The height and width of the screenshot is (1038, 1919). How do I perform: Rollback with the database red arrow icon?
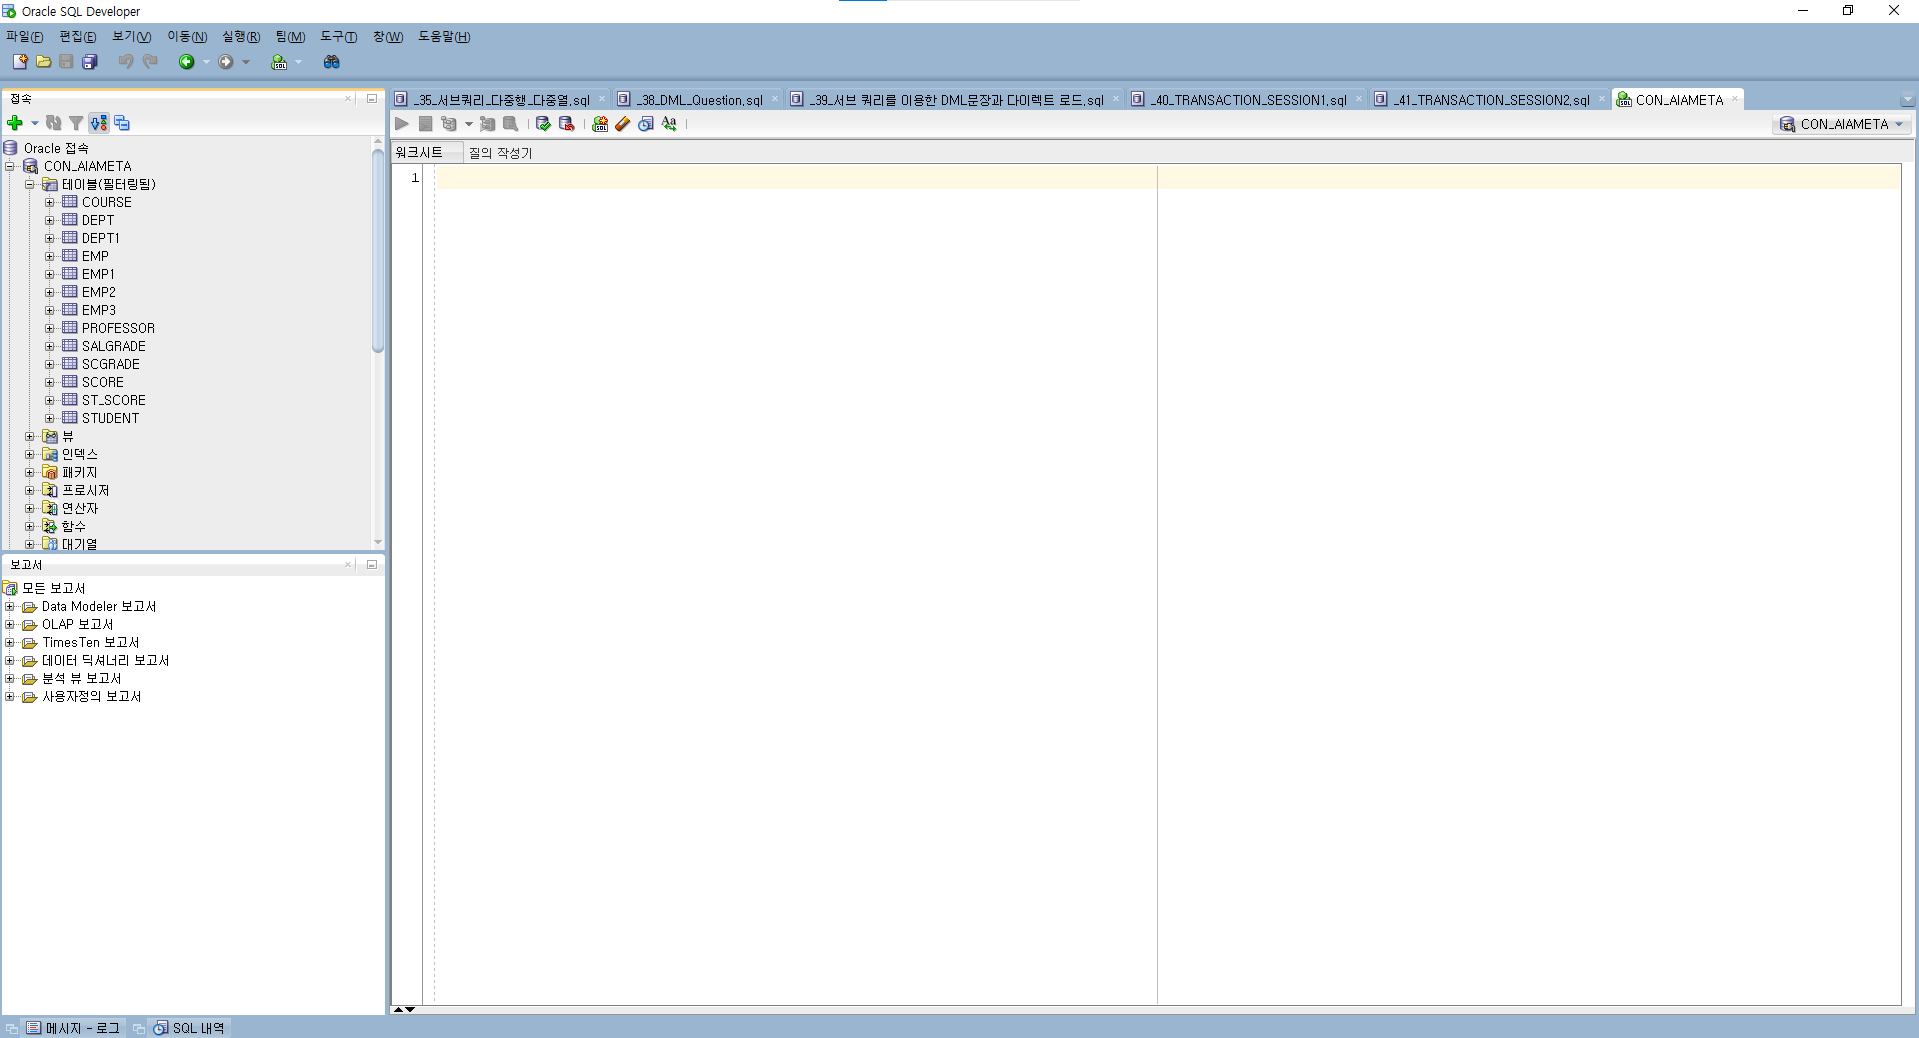(x=566, y=124)
